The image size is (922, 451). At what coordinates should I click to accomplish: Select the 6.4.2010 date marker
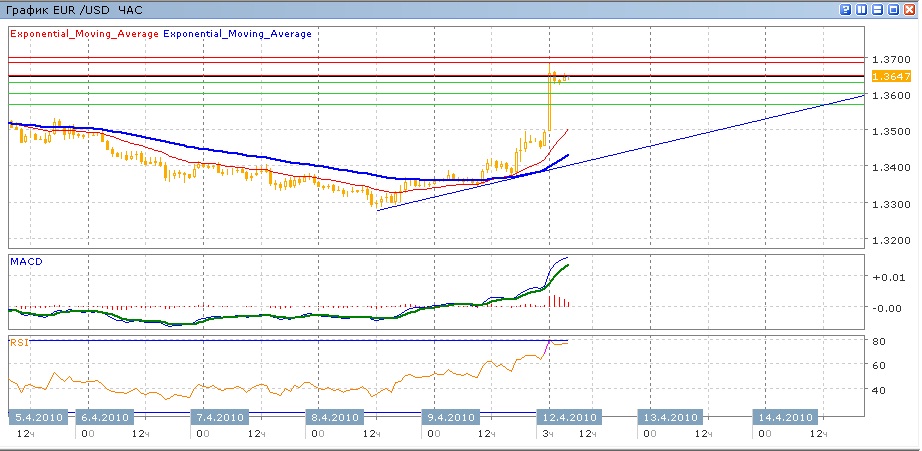[103, 417]
